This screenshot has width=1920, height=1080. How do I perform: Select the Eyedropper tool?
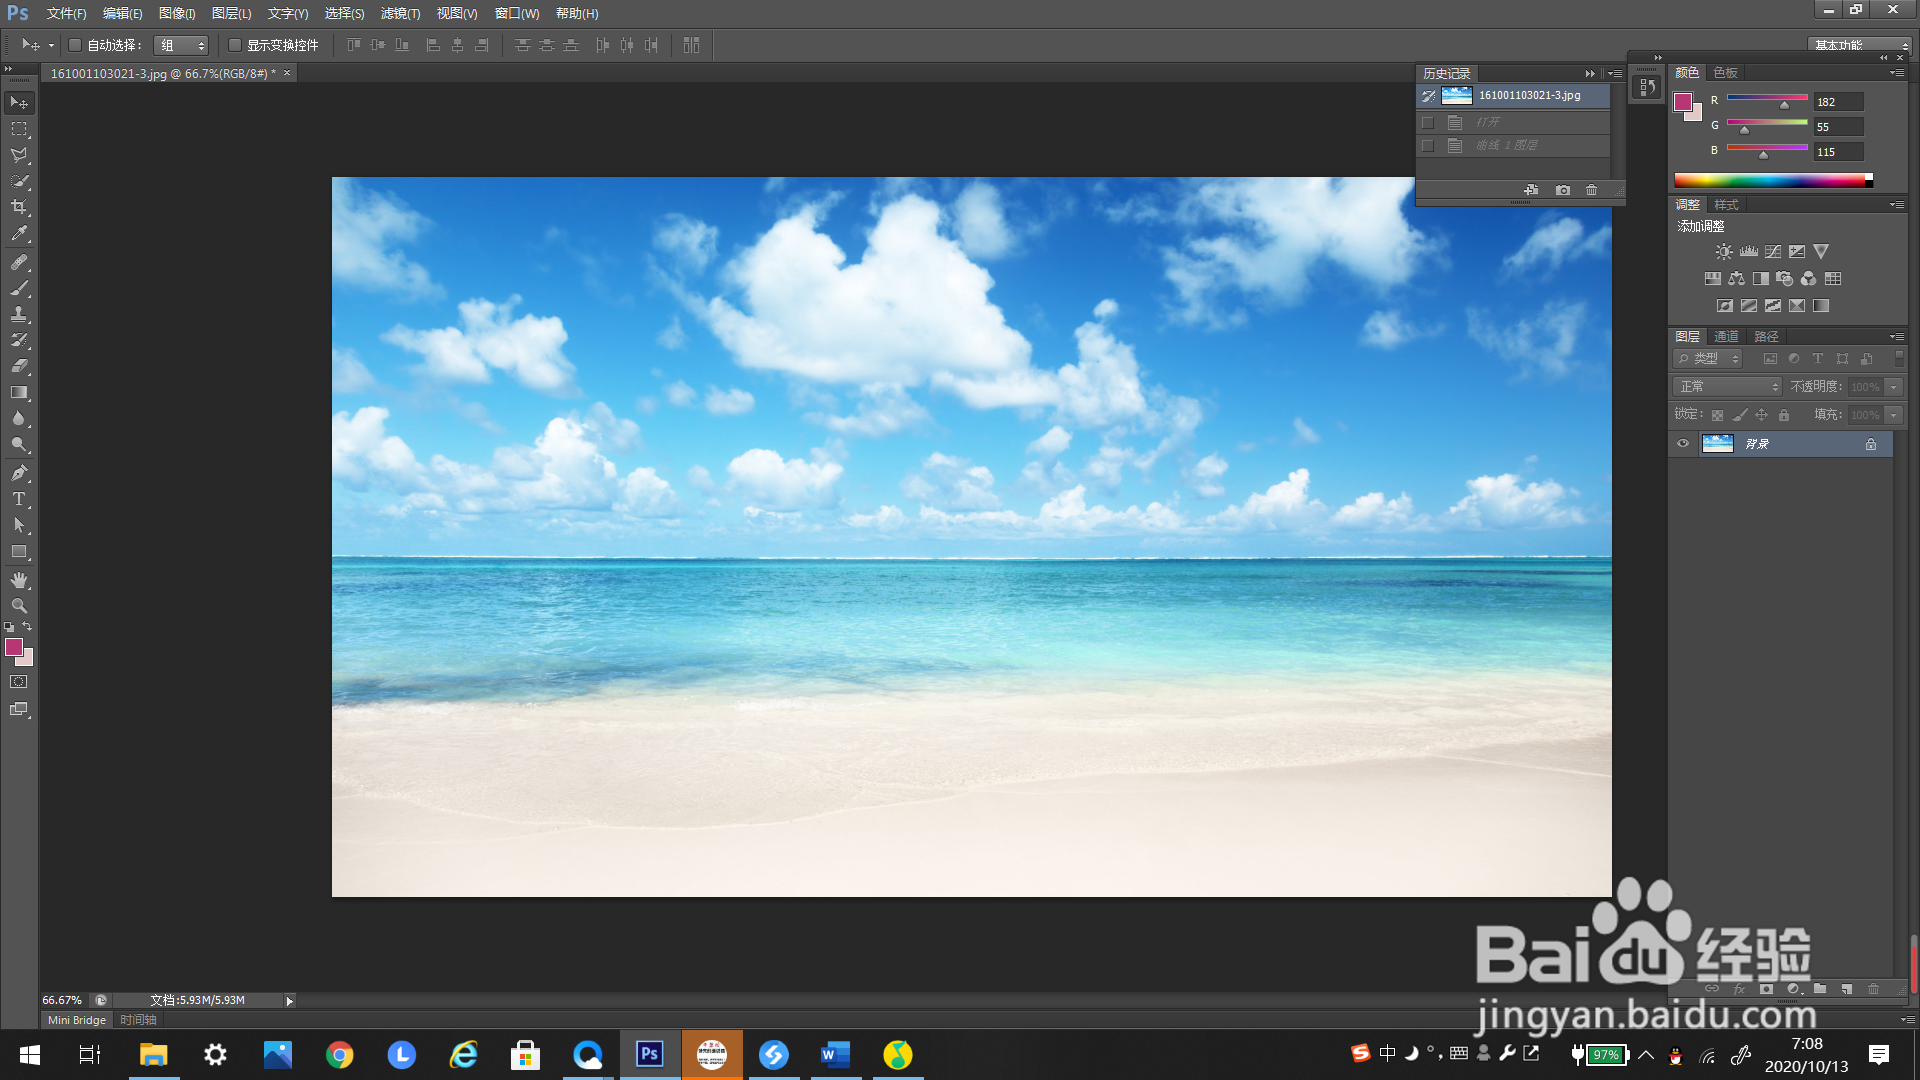19,234
